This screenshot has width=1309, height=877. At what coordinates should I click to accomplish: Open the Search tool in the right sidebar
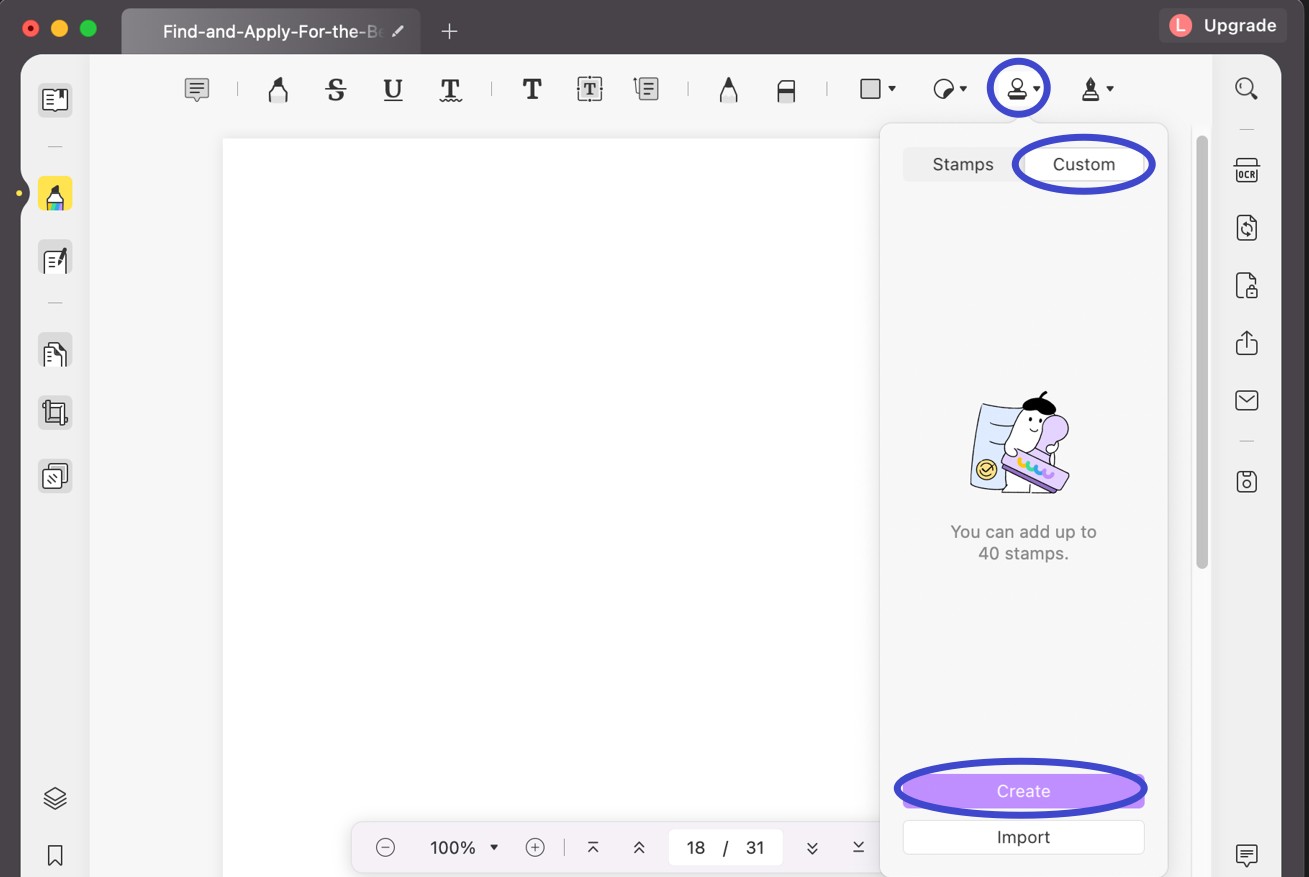pos(1246,88)
